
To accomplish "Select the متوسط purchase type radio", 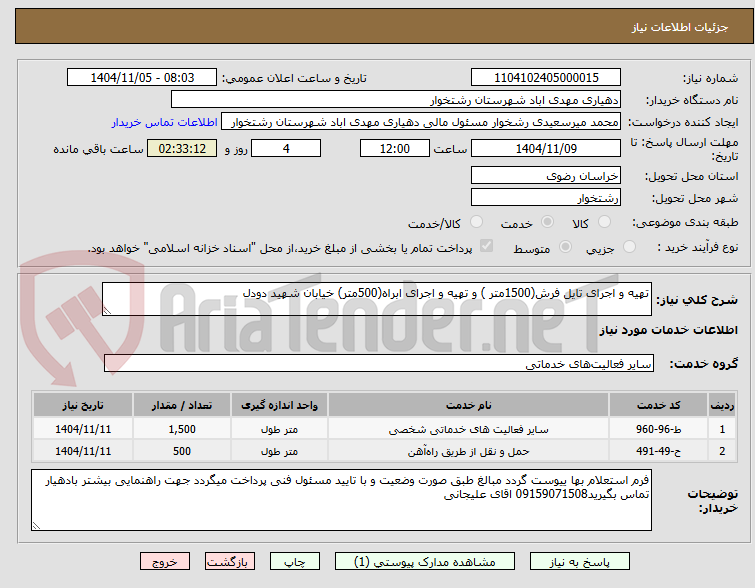I will pyautogui.click(x=565, y=247).
